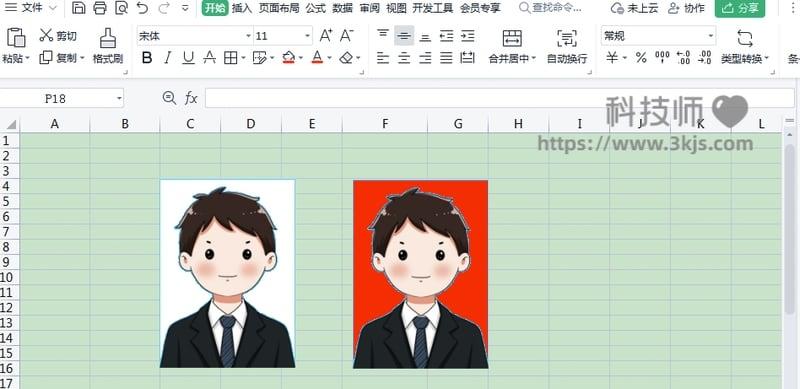Screen dimensions: 800x389
Task: Open the fill color dropdown arrow
Action: (301, 58)
